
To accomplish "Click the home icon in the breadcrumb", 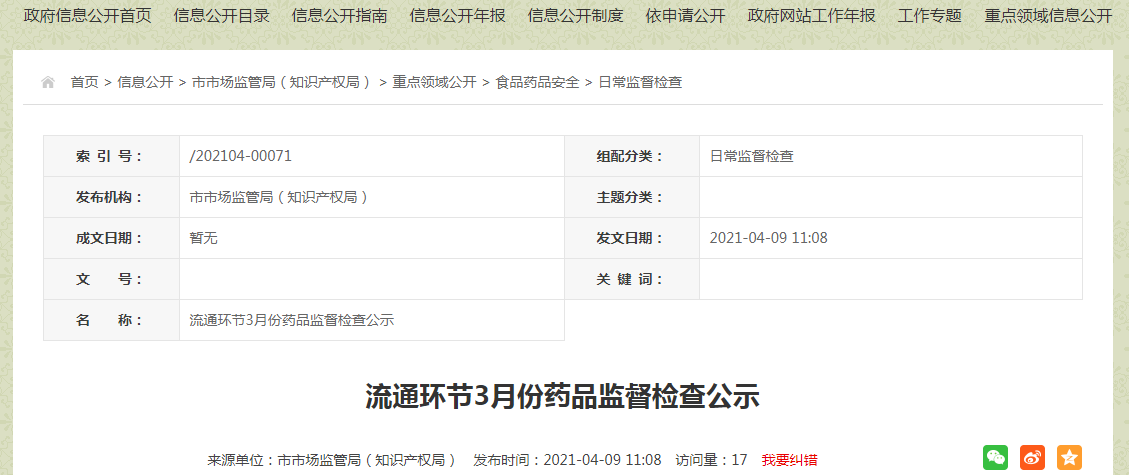I will 48,82.
